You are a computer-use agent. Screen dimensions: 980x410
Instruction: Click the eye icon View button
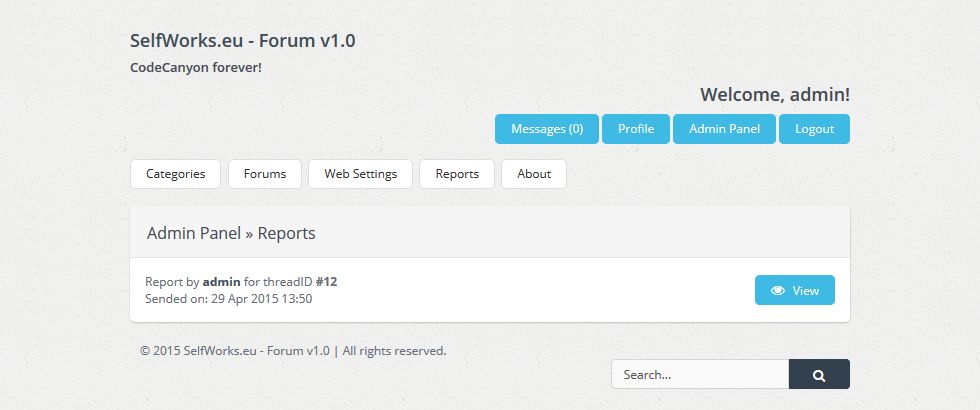[794, 290]
